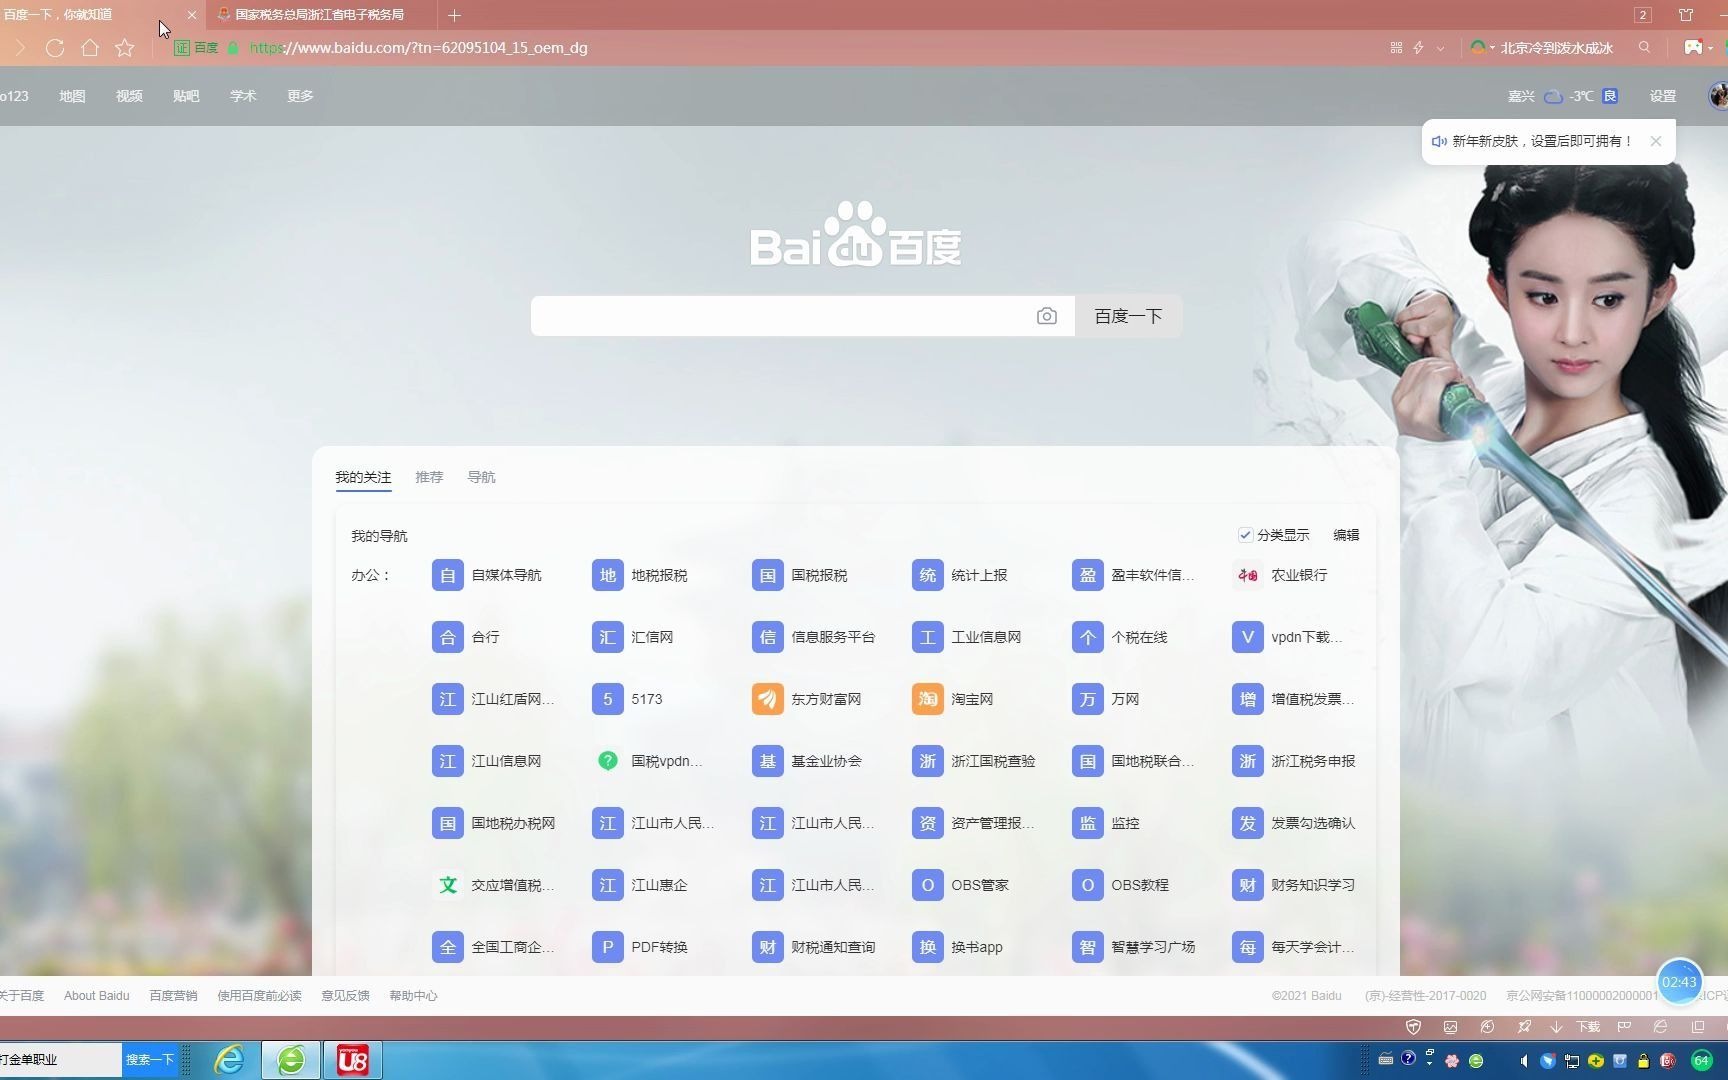Go to the browser home page icon
1728x1080 pixels.
[90, 48]
